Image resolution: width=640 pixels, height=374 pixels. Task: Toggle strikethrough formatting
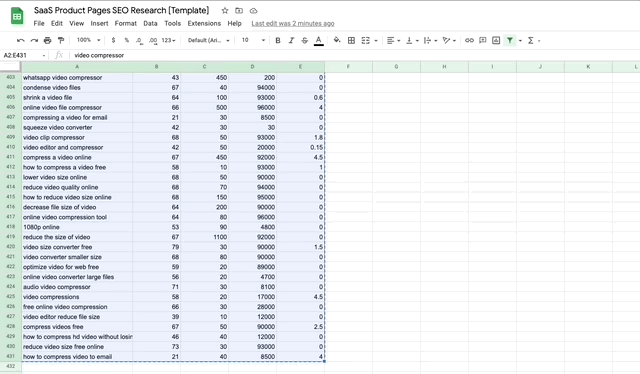tap(304, 40)
